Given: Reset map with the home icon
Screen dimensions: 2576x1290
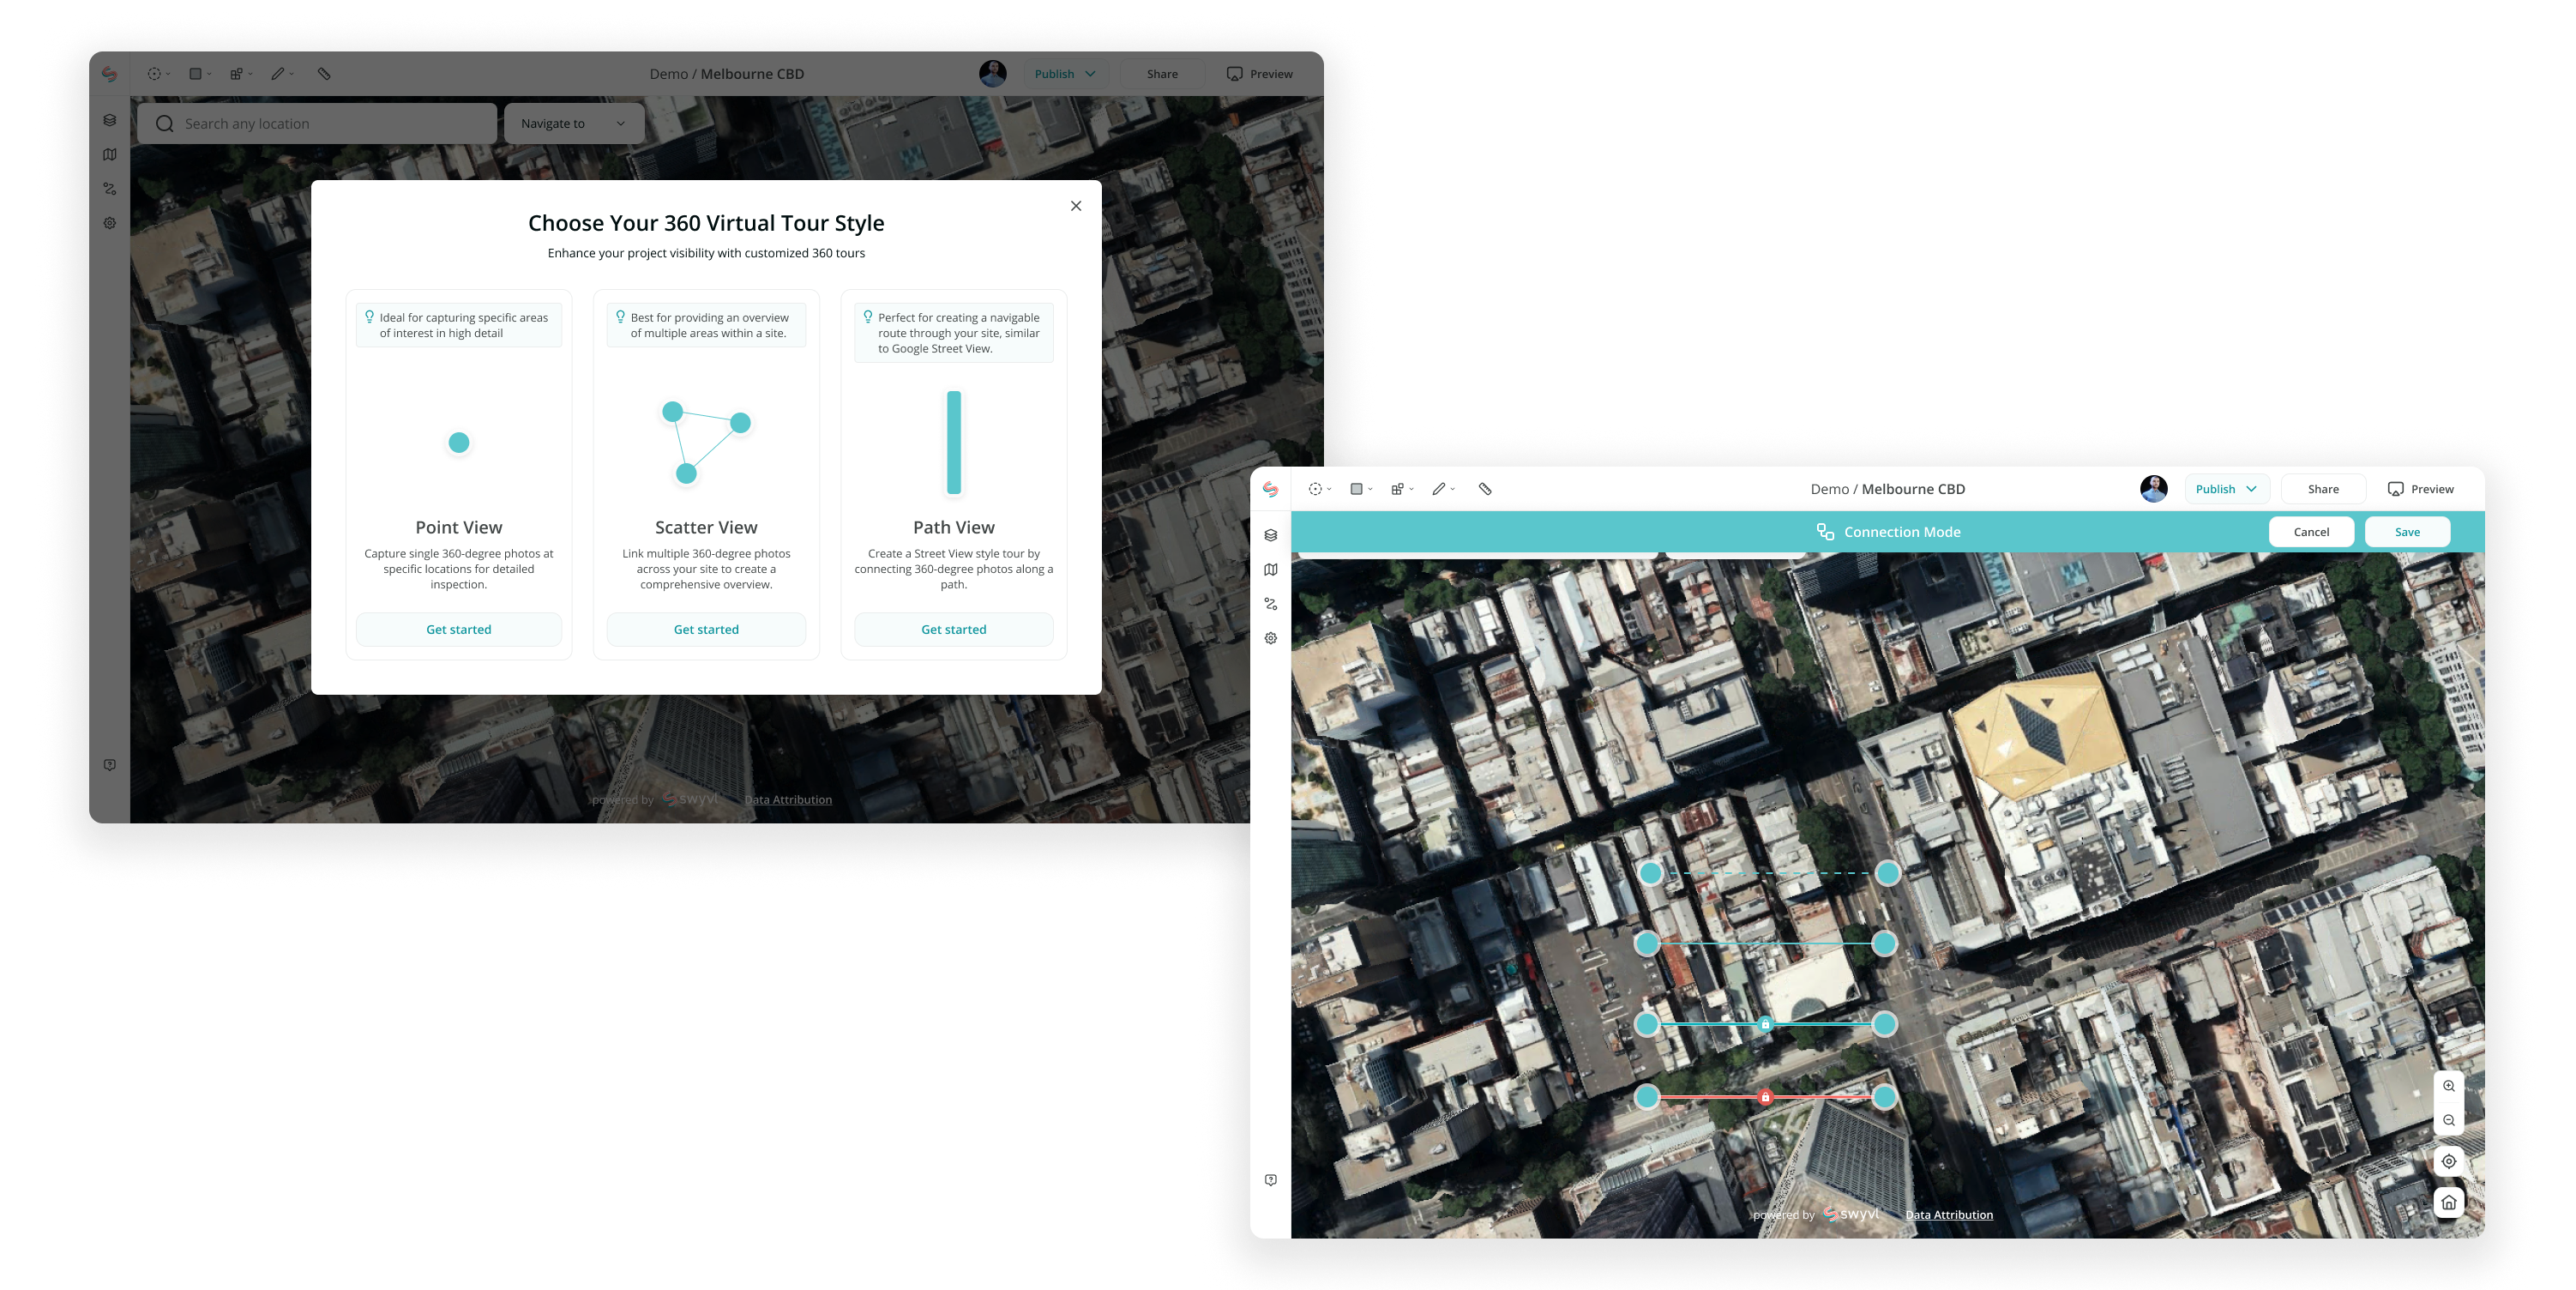Looking at the screenshot, I should (2449, 1202).
